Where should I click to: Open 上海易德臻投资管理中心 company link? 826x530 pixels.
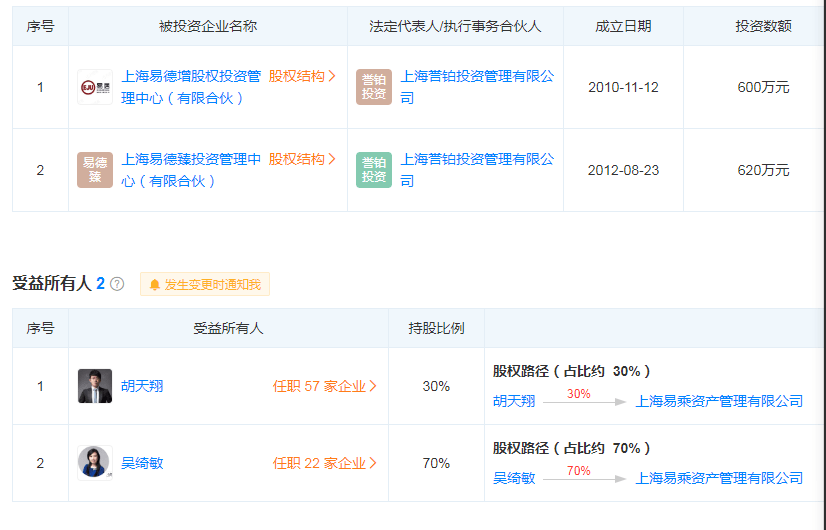click(x=190, y=160)
